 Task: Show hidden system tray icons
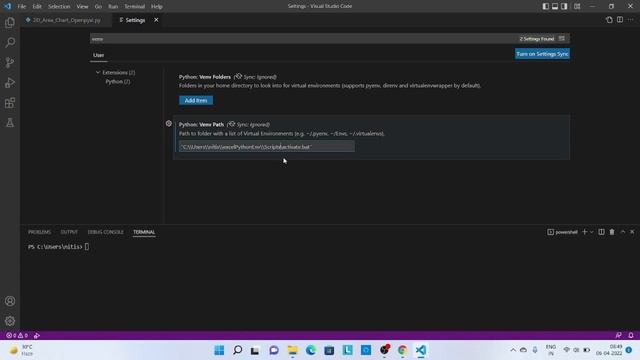coord(513,350)
